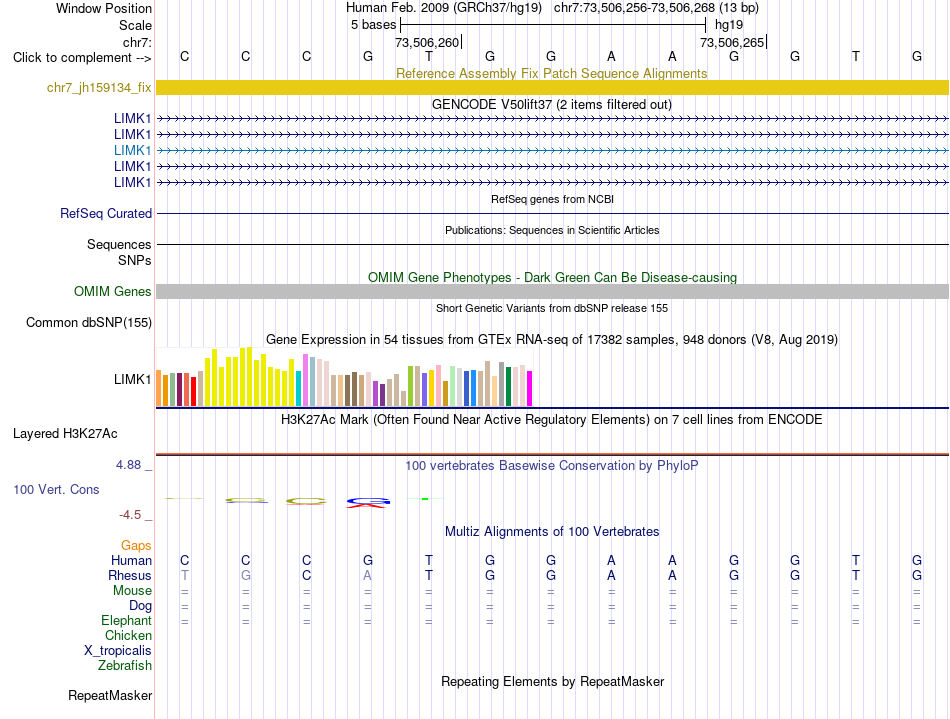The height and width of the screenshot is (719, 950).
Task: Click the Scale label
Action: (x=135, y=25)
